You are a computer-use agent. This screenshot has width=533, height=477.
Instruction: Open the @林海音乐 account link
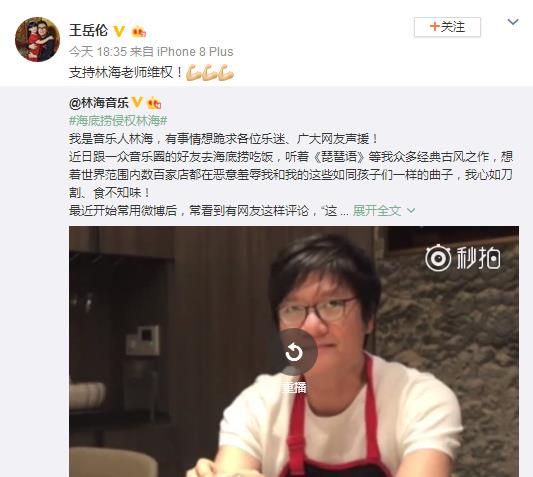pos(99,102)
